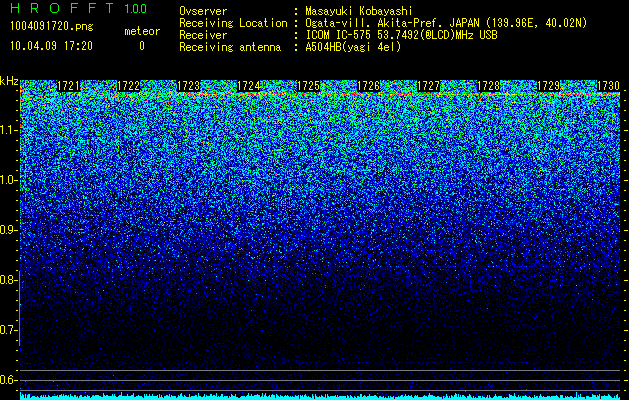Image resolution: width=629 pixels, height=400 pixels.
Task: Click the 1723 time marker
Action: (189, 86)
